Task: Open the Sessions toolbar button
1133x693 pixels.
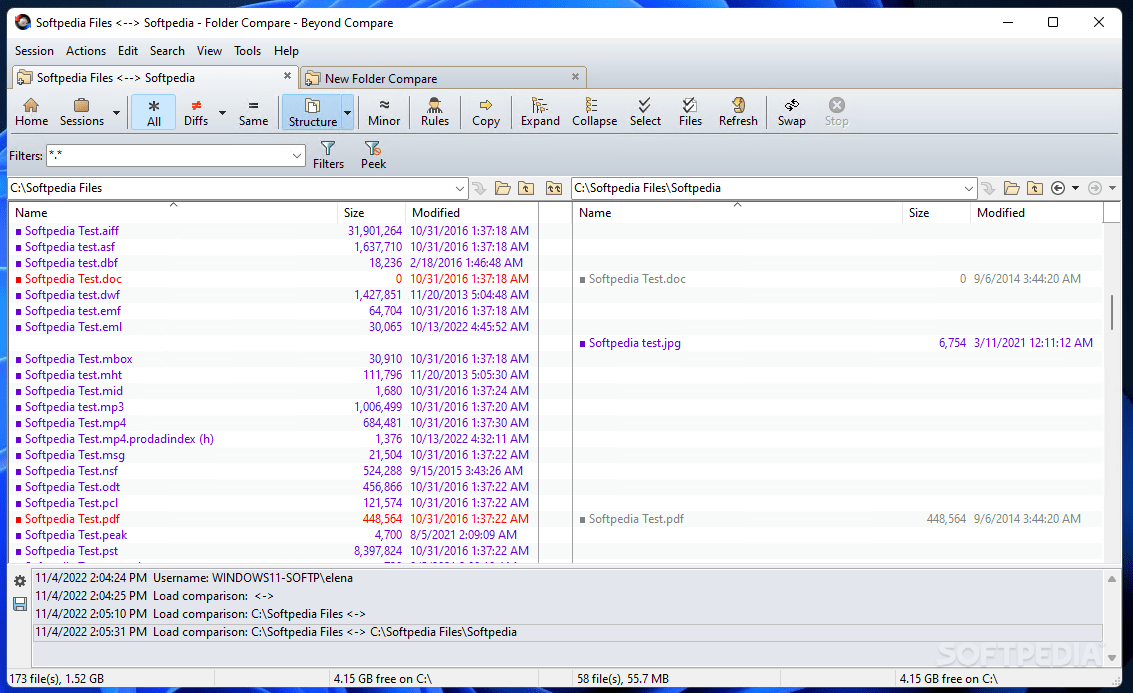Action: (82, 112)
